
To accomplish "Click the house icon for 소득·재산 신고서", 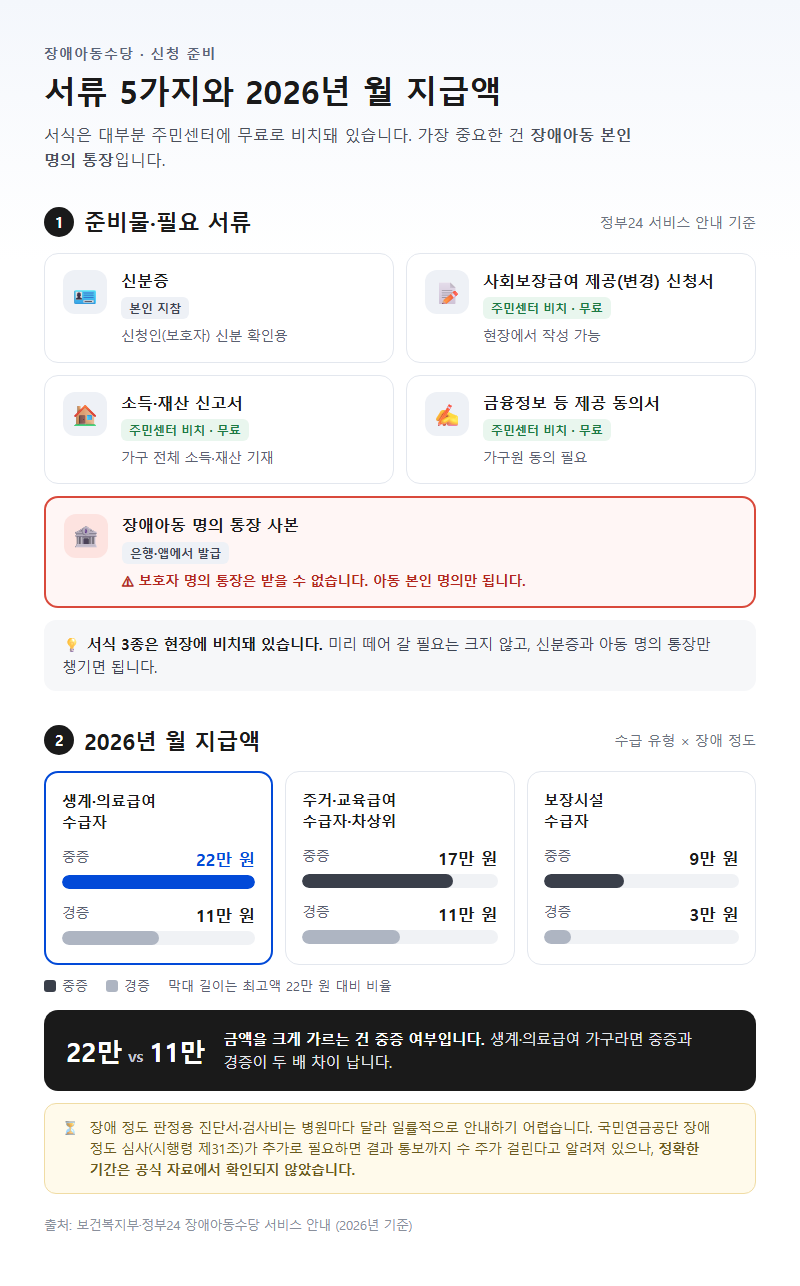I will pos(85,414).
